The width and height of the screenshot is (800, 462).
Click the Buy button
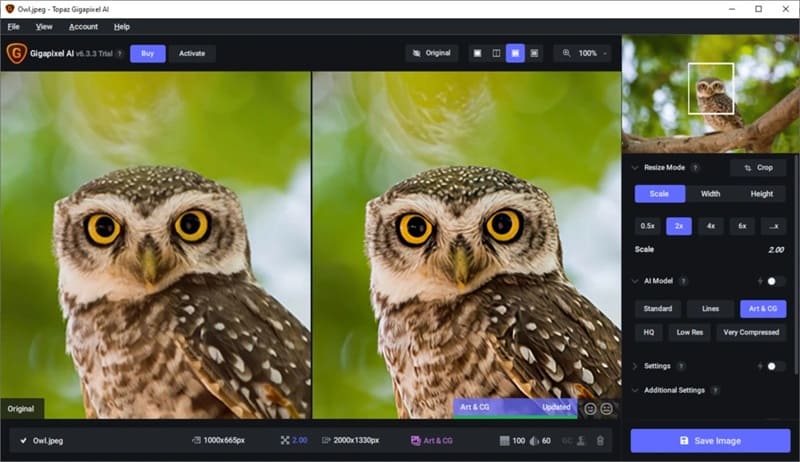pos(147,54)
